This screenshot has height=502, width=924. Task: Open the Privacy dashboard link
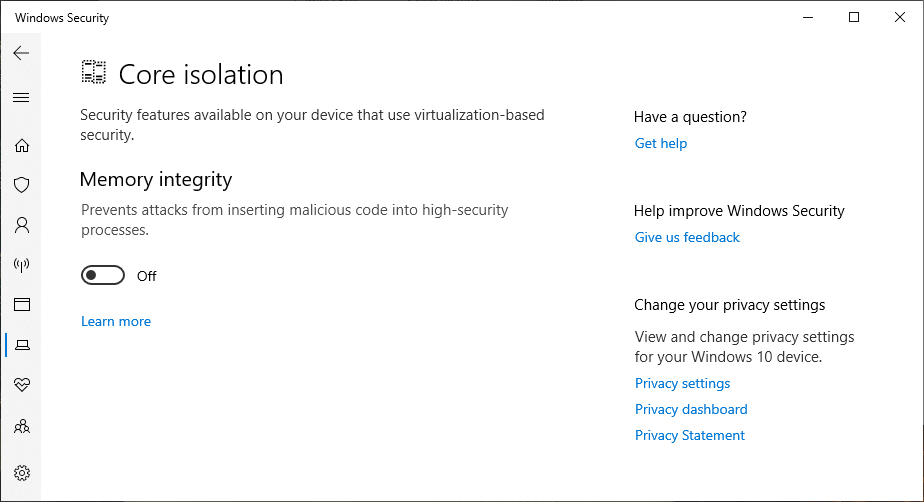691,410
